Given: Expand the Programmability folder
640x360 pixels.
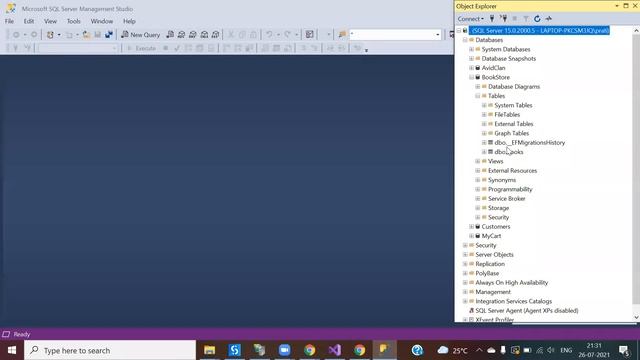Looking at the screenshot, I should coord(478,189).
